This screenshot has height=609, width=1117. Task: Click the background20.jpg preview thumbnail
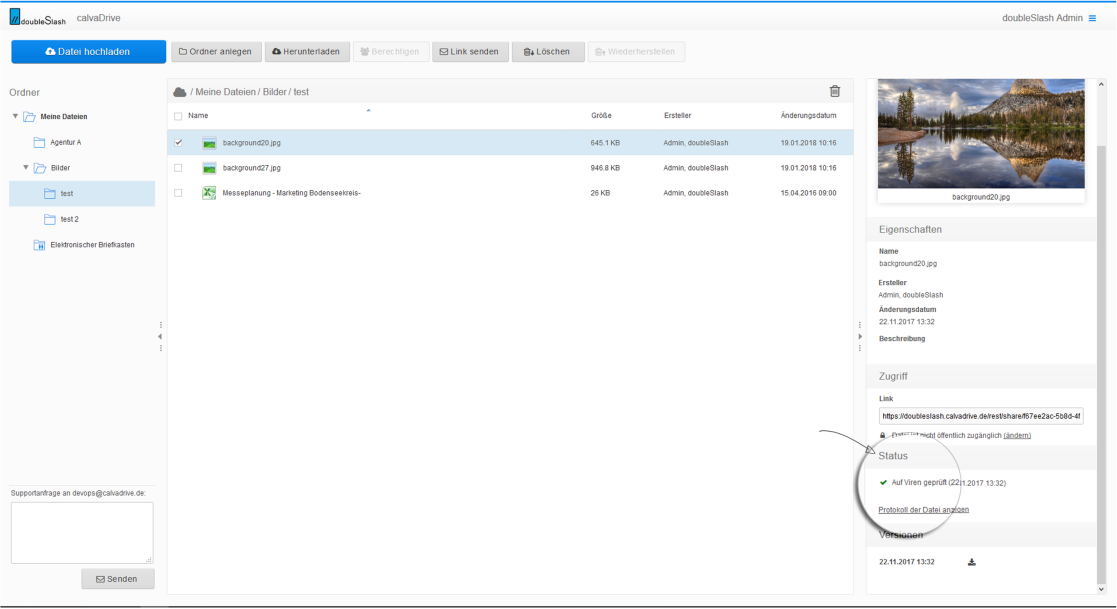[980, 133]
